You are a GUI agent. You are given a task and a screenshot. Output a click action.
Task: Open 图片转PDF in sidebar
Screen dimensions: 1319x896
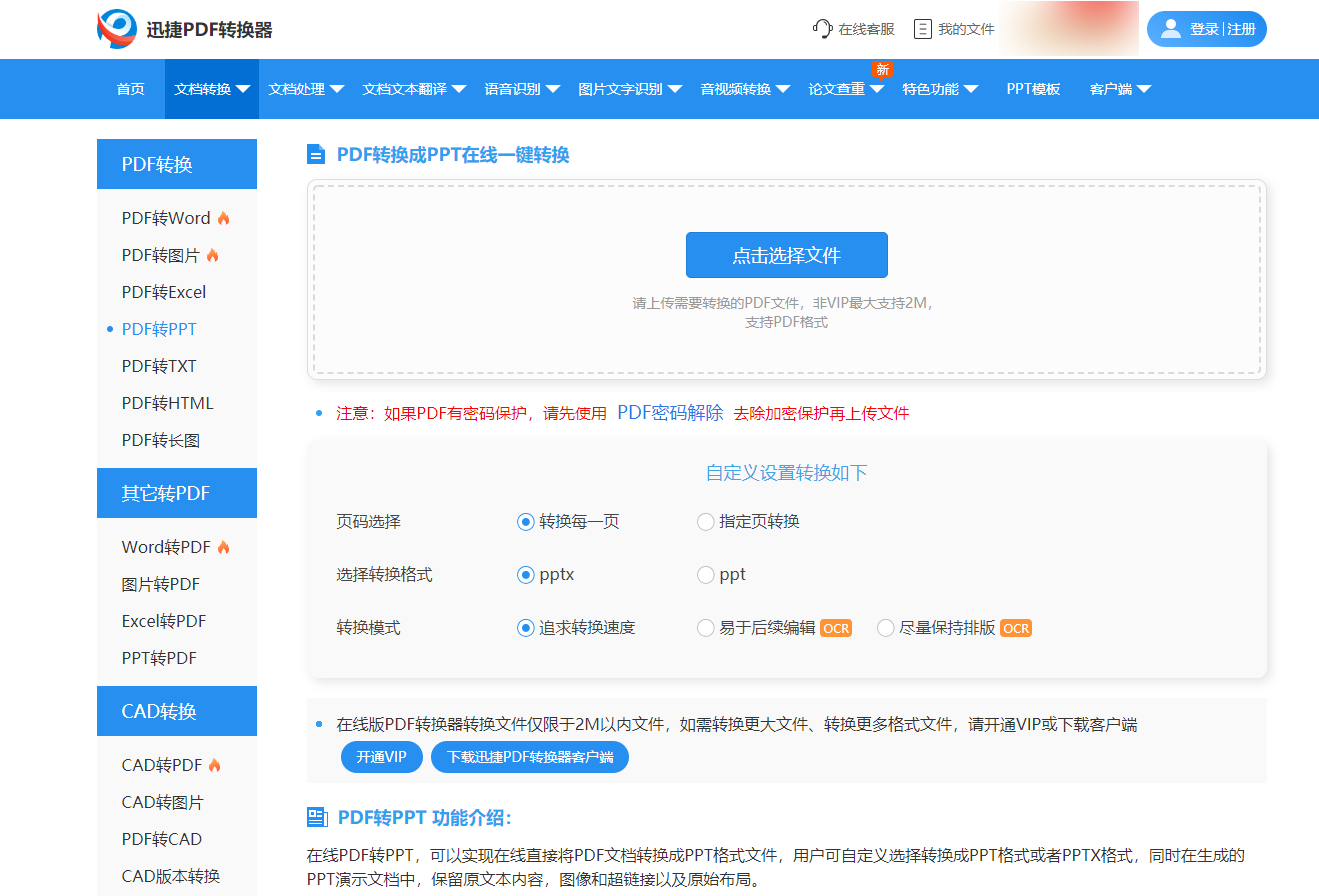pyautogui.click(x=161, y=584)
